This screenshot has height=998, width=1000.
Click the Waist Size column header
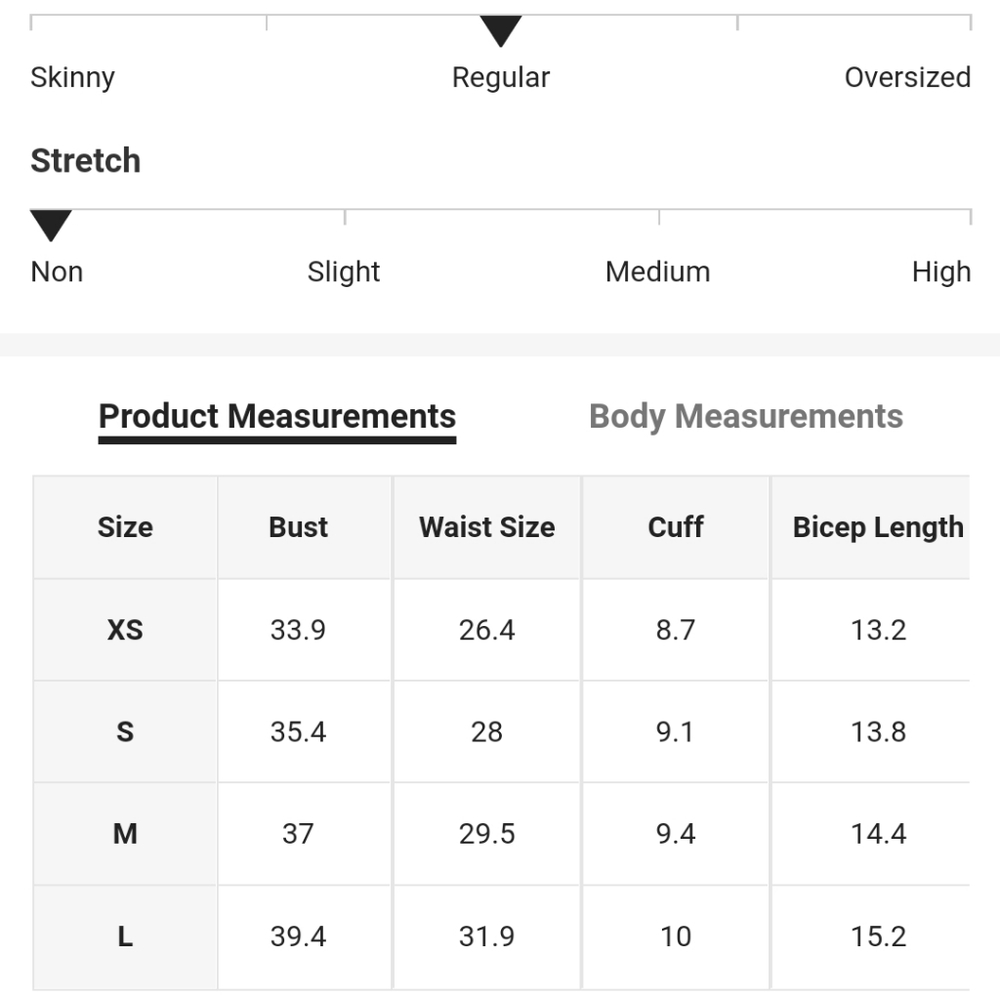click(x=487, y=527)
